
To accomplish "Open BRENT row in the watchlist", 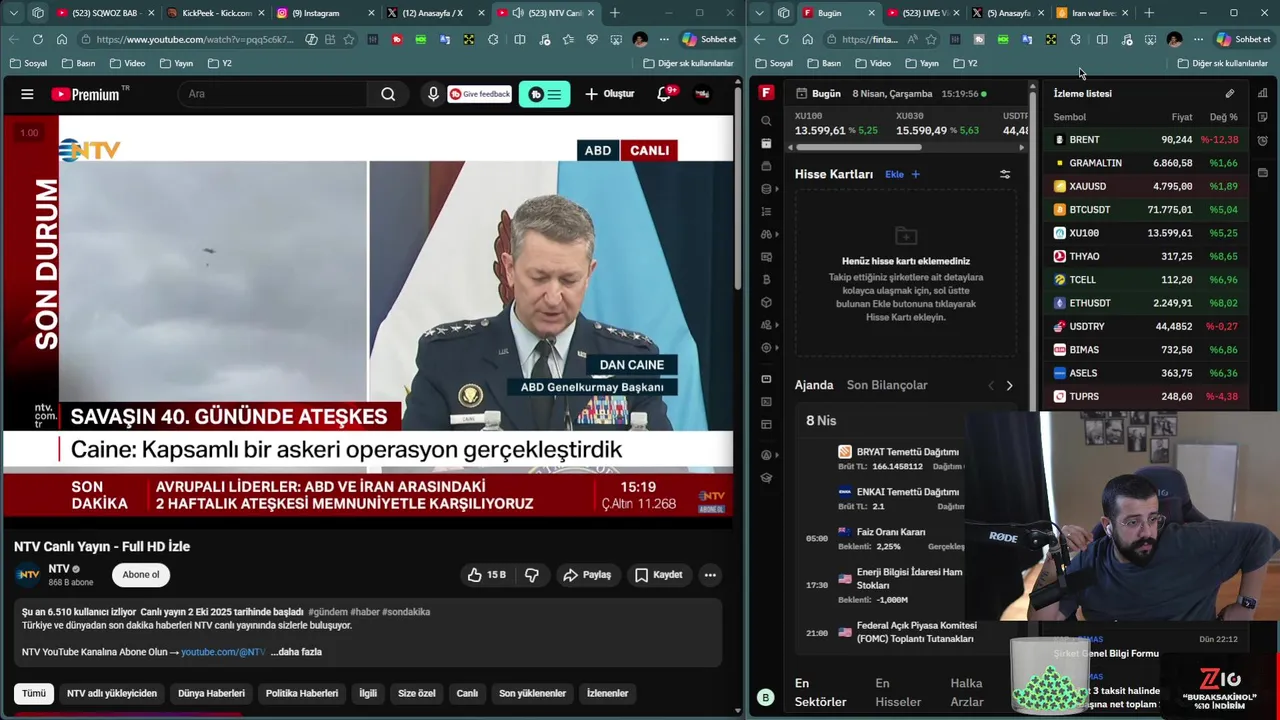I will point(1146,140).
